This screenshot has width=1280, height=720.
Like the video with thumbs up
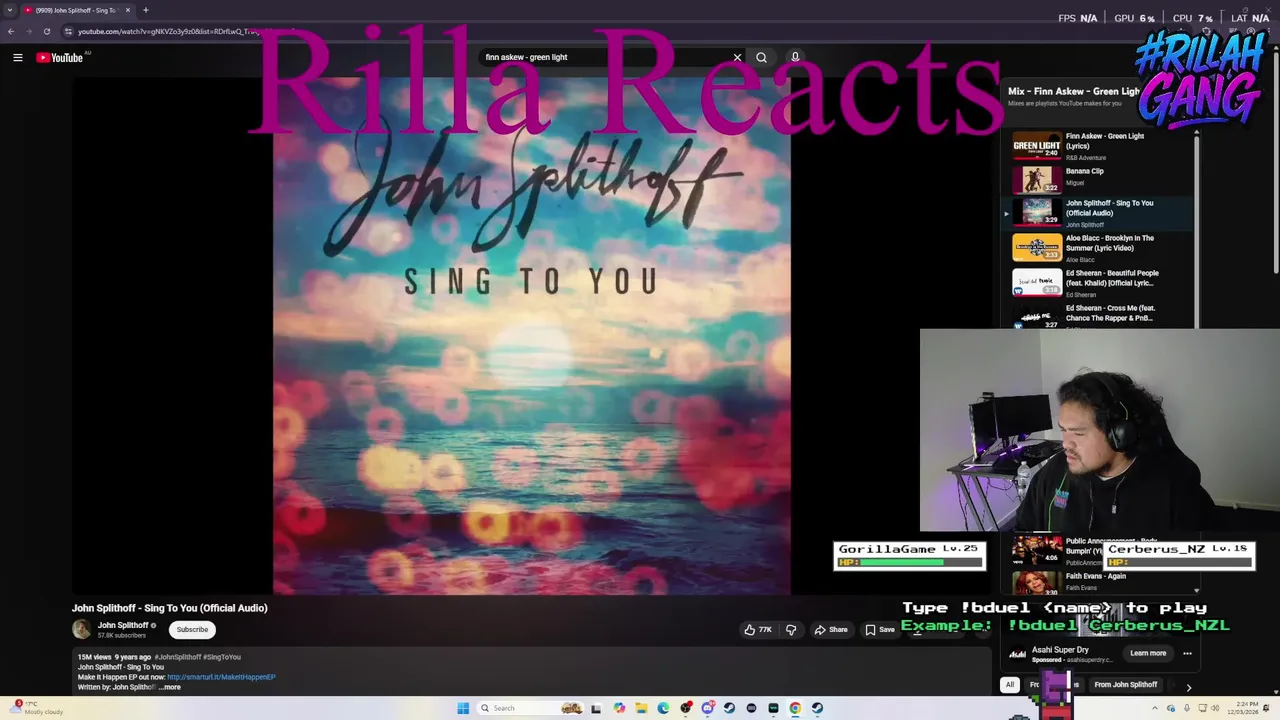point(758,630)
